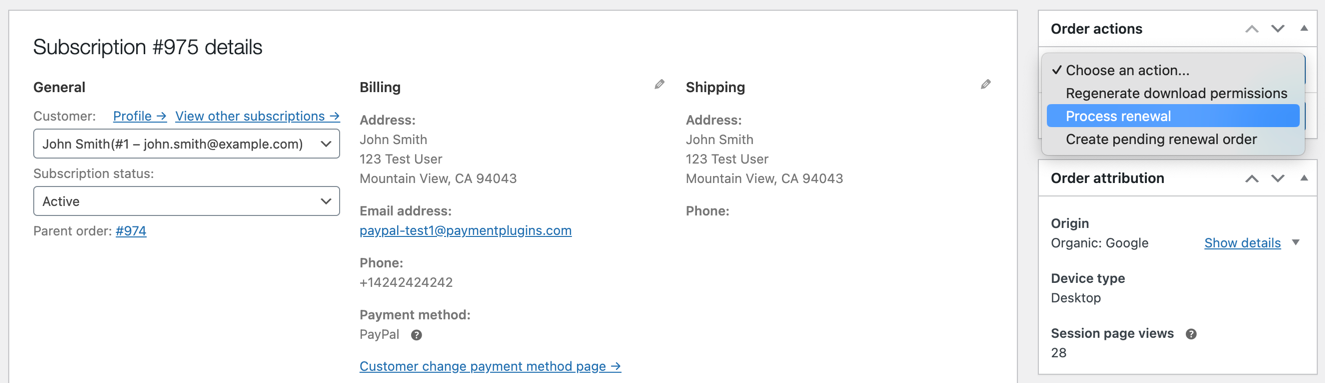
Task: Edit billing address with pencil icon
Action: click(x=659, y=85)
